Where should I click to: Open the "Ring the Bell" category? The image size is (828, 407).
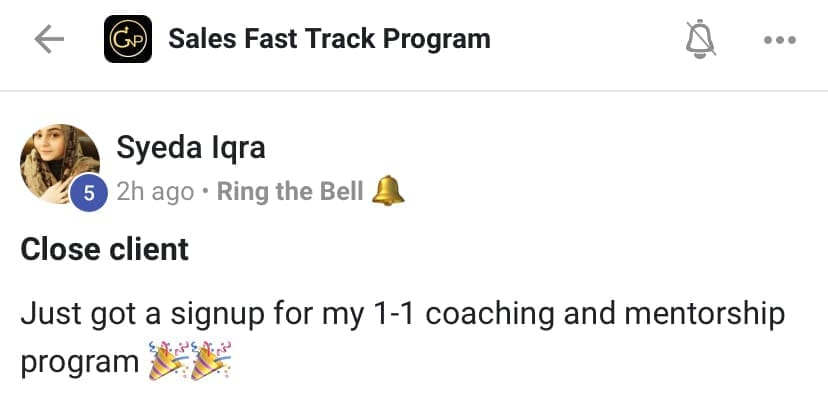[290, 191]
